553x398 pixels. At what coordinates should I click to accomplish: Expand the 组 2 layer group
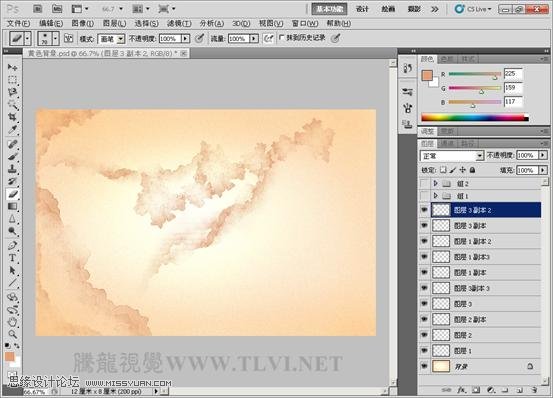[x=436, y=183]
